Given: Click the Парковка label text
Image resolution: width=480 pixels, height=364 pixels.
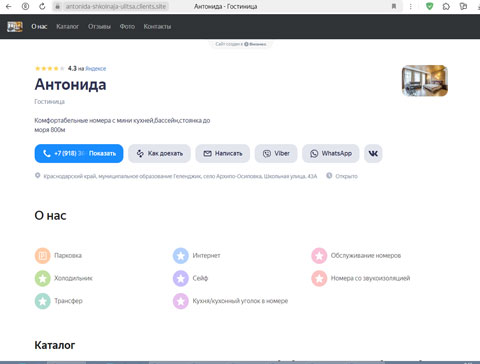Looking at the screenshot, I should 68,256.
